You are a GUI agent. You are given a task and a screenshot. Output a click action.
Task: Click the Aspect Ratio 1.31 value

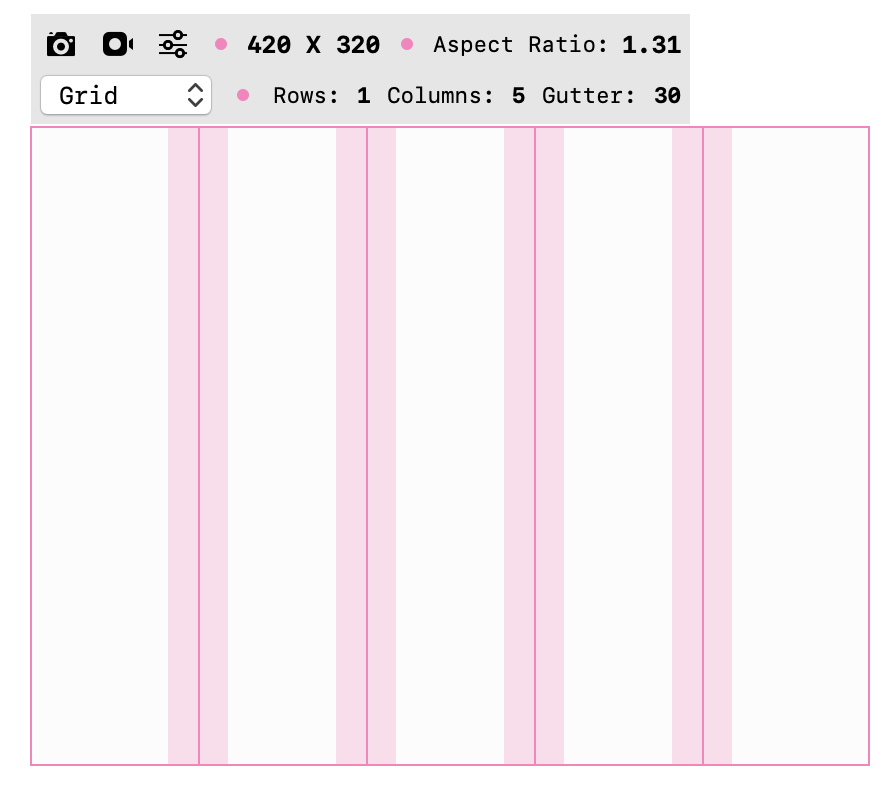(x=651, y=45)
